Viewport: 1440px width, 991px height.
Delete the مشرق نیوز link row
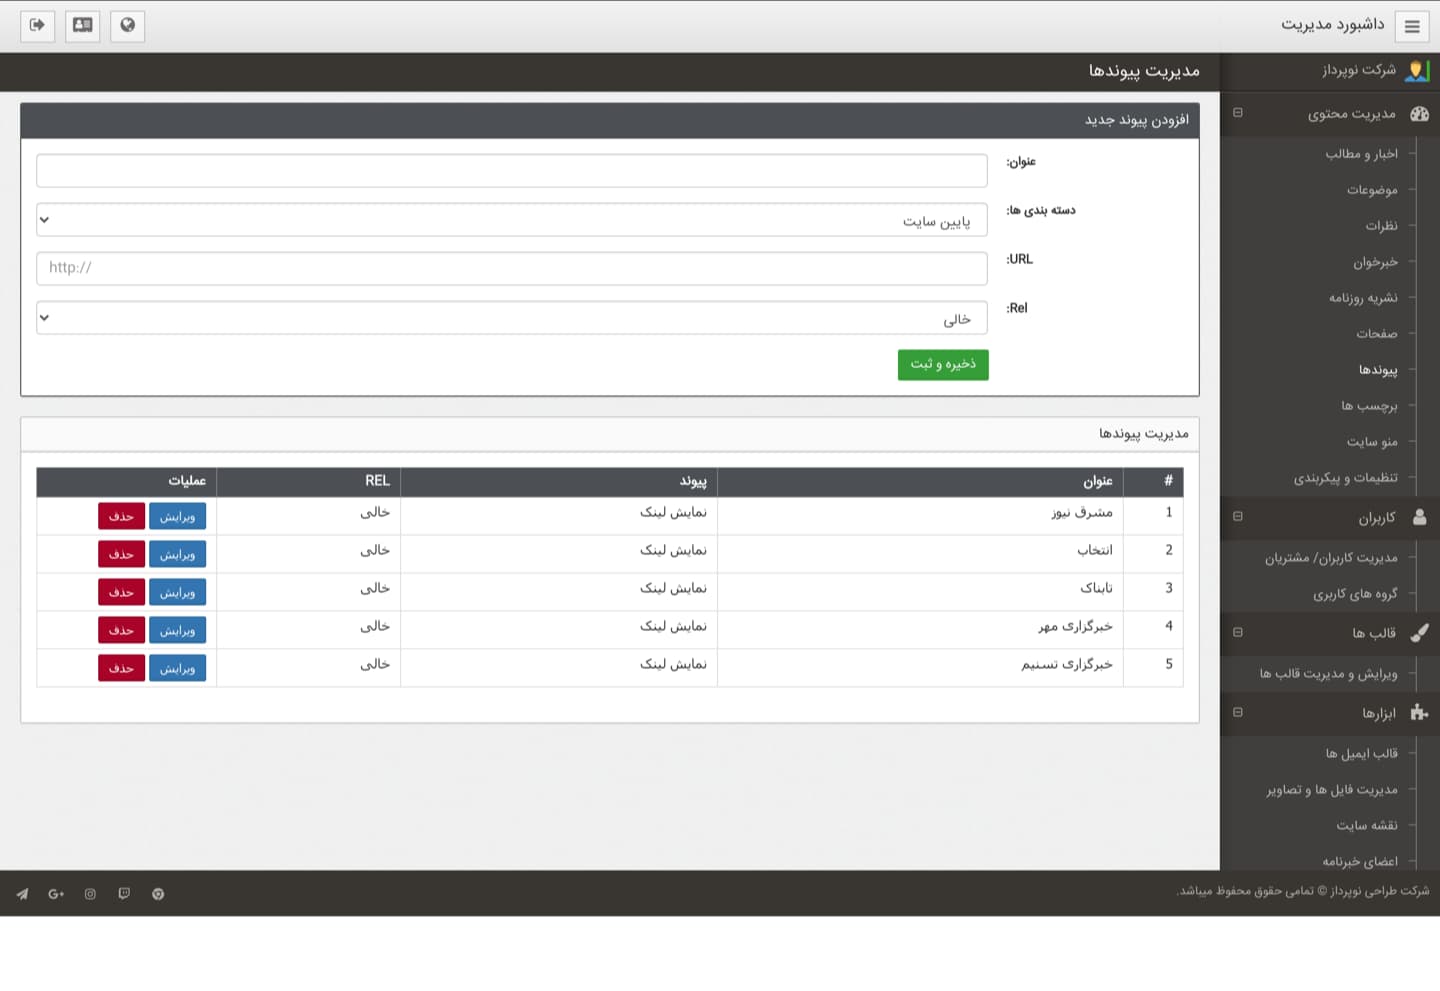pyautogui.click(x=121, y=516)
